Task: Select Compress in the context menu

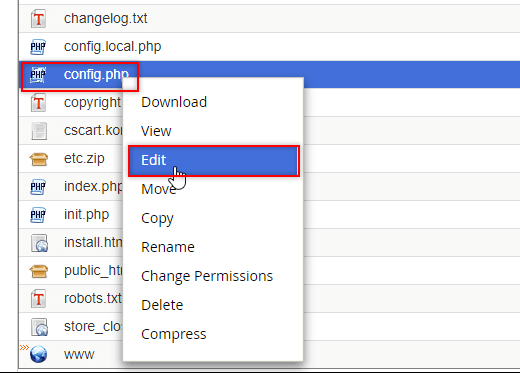Action: tap(174, 334)
